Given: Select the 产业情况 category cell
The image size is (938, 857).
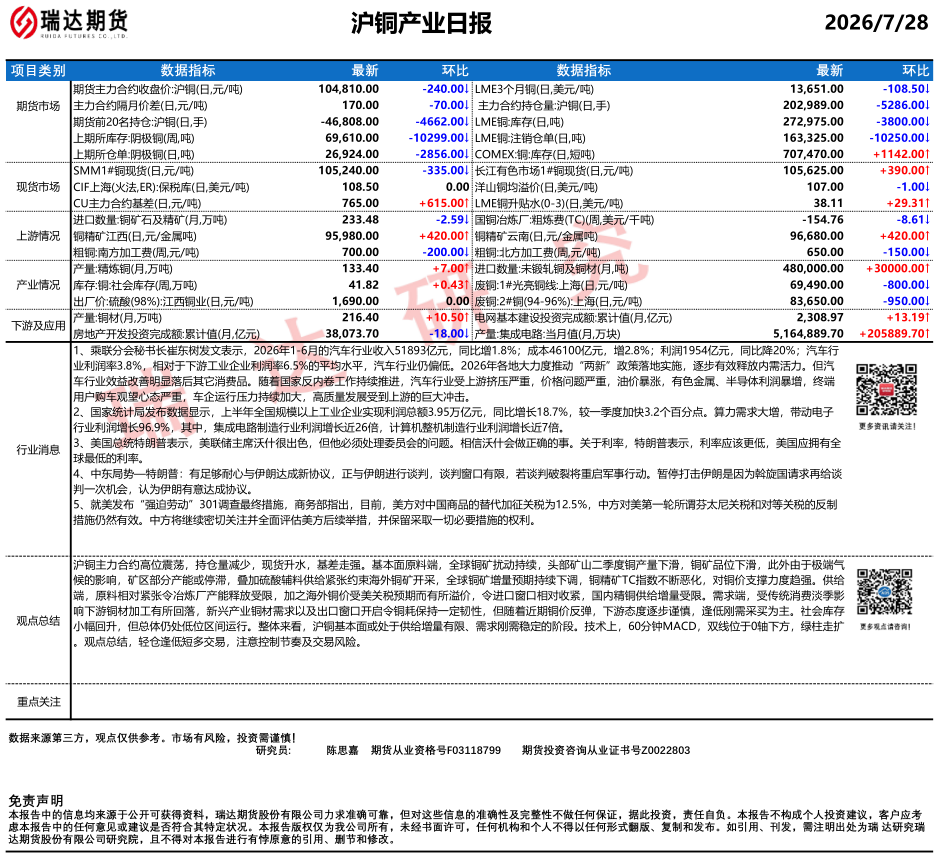Looking at the screenshot, I should pyautogui.click(x=38, y=285).
